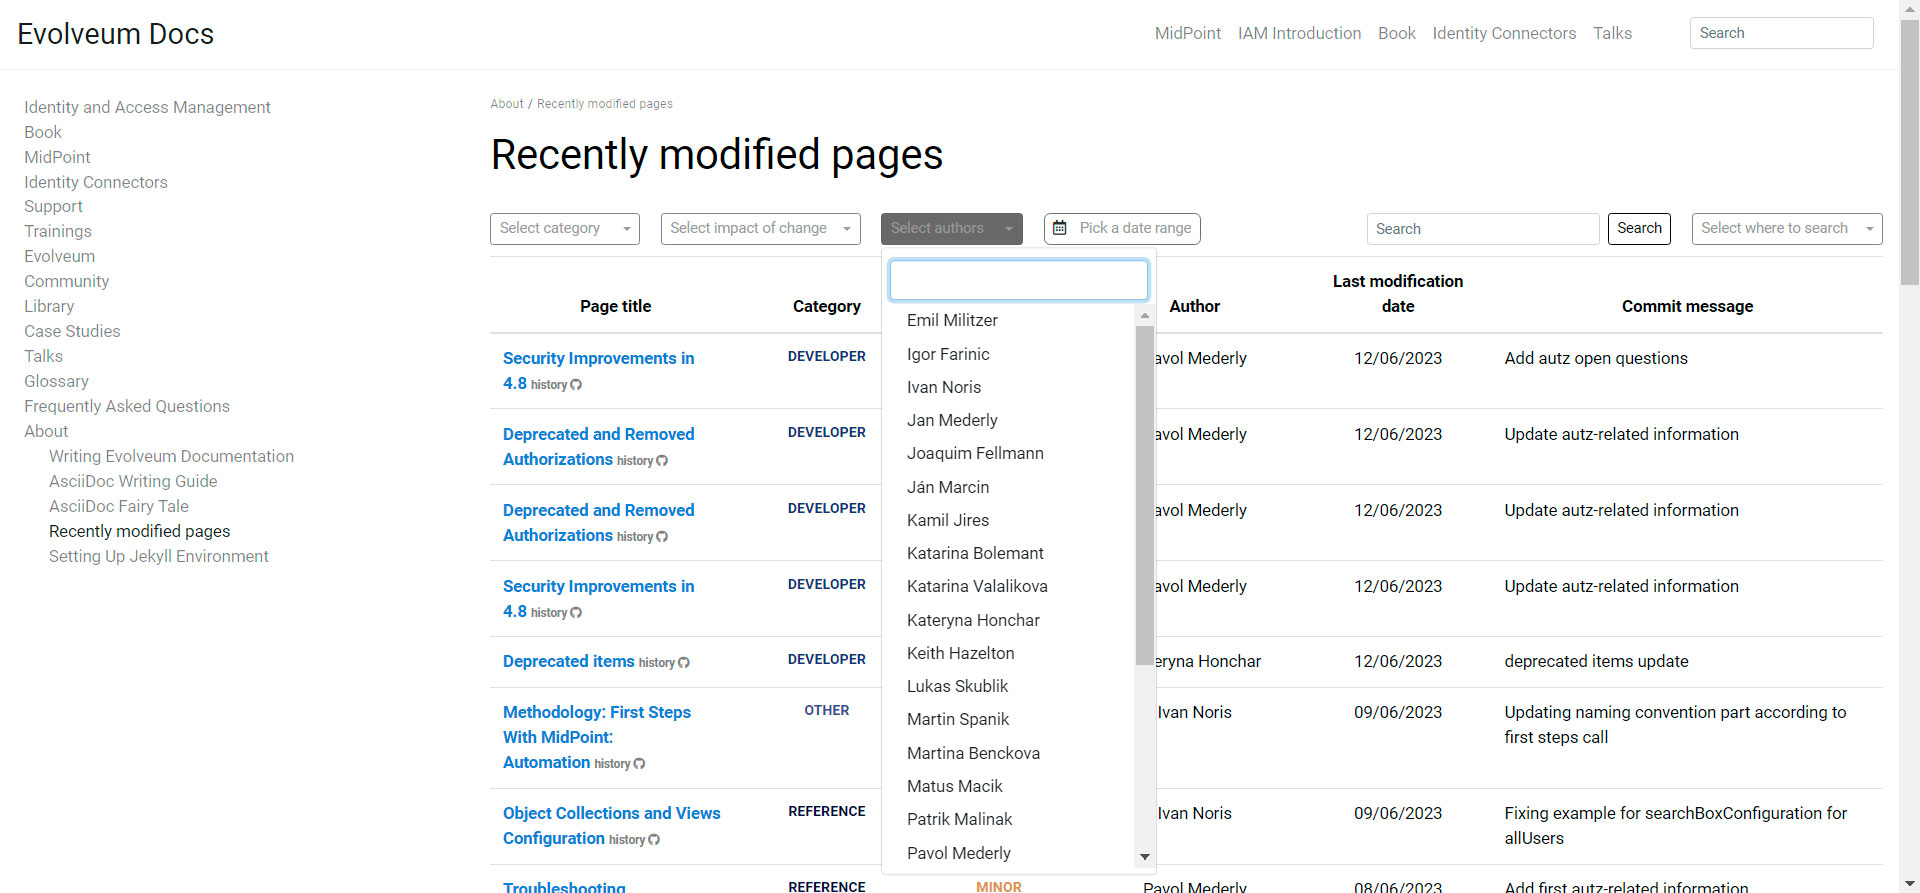Click the top header Search box
Screen dimensions: 1920x893
[x=1781, y=33]
